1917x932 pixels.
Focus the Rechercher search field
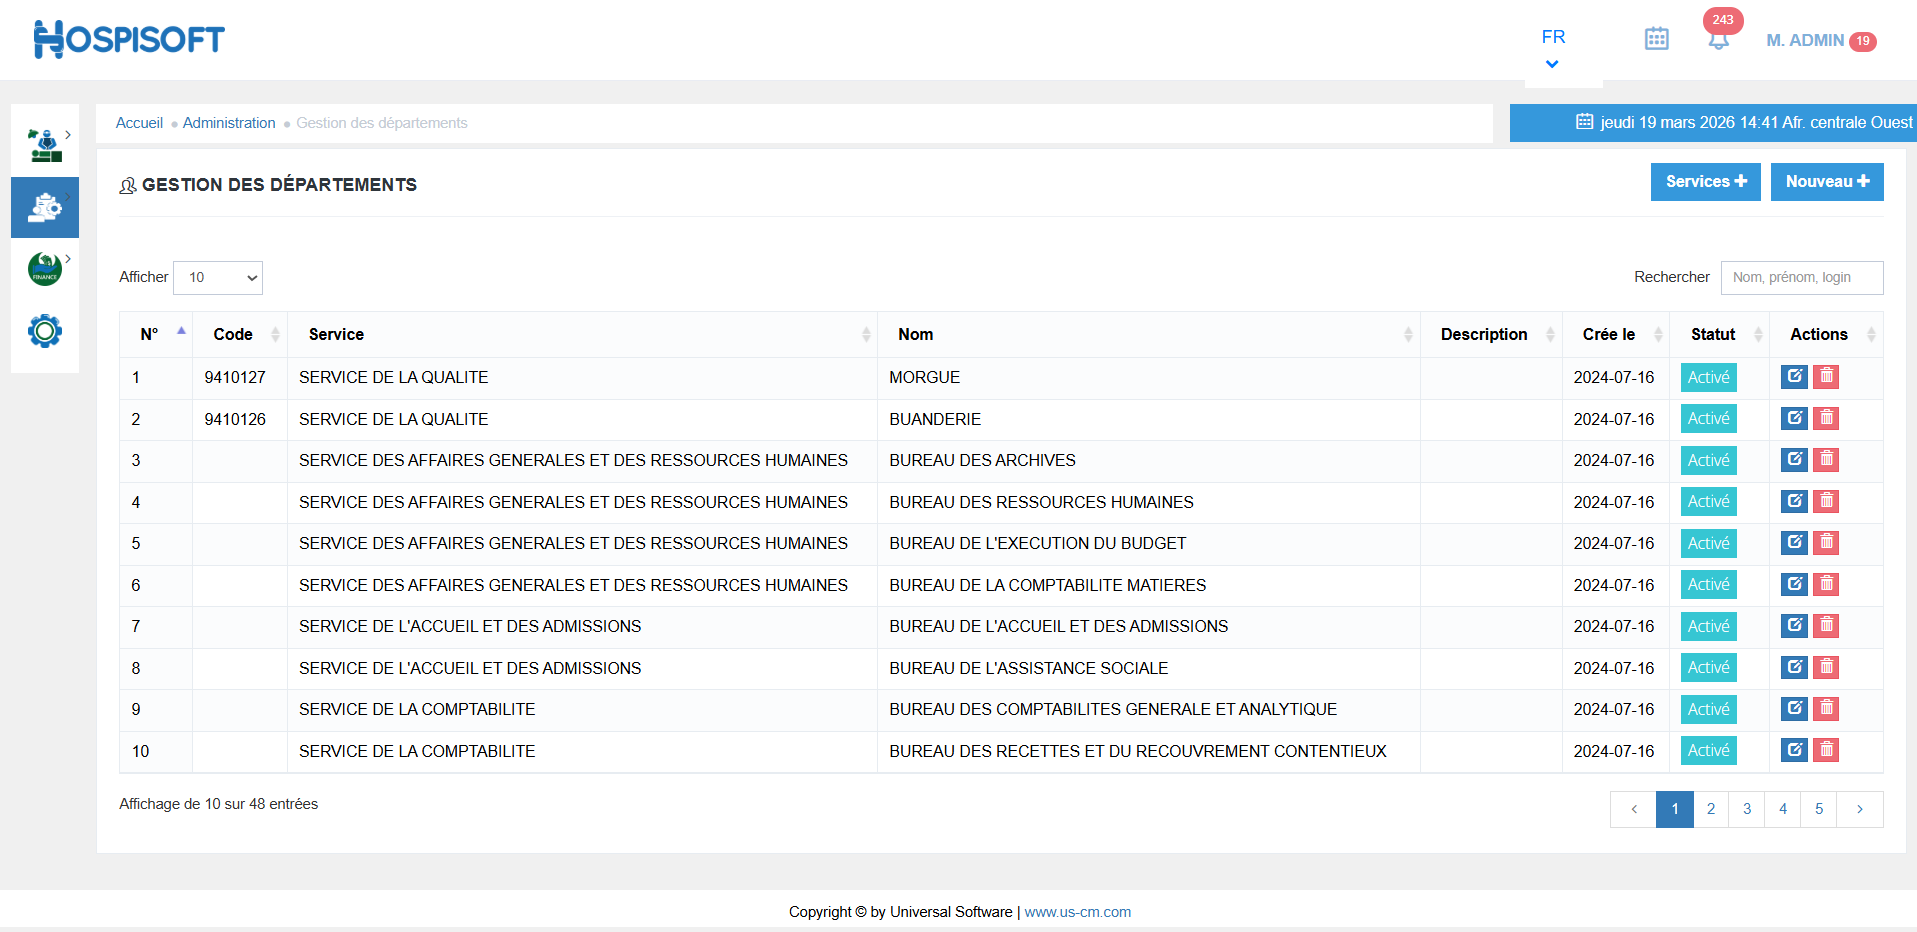pyautogui.click(x=1801, y=278)
